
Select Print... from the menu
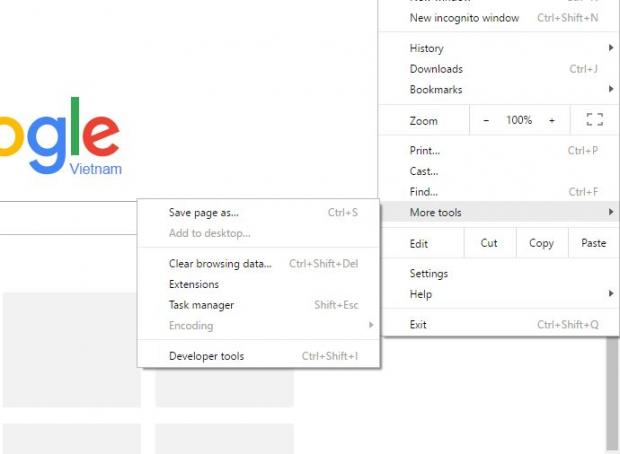tap(424, 151)
